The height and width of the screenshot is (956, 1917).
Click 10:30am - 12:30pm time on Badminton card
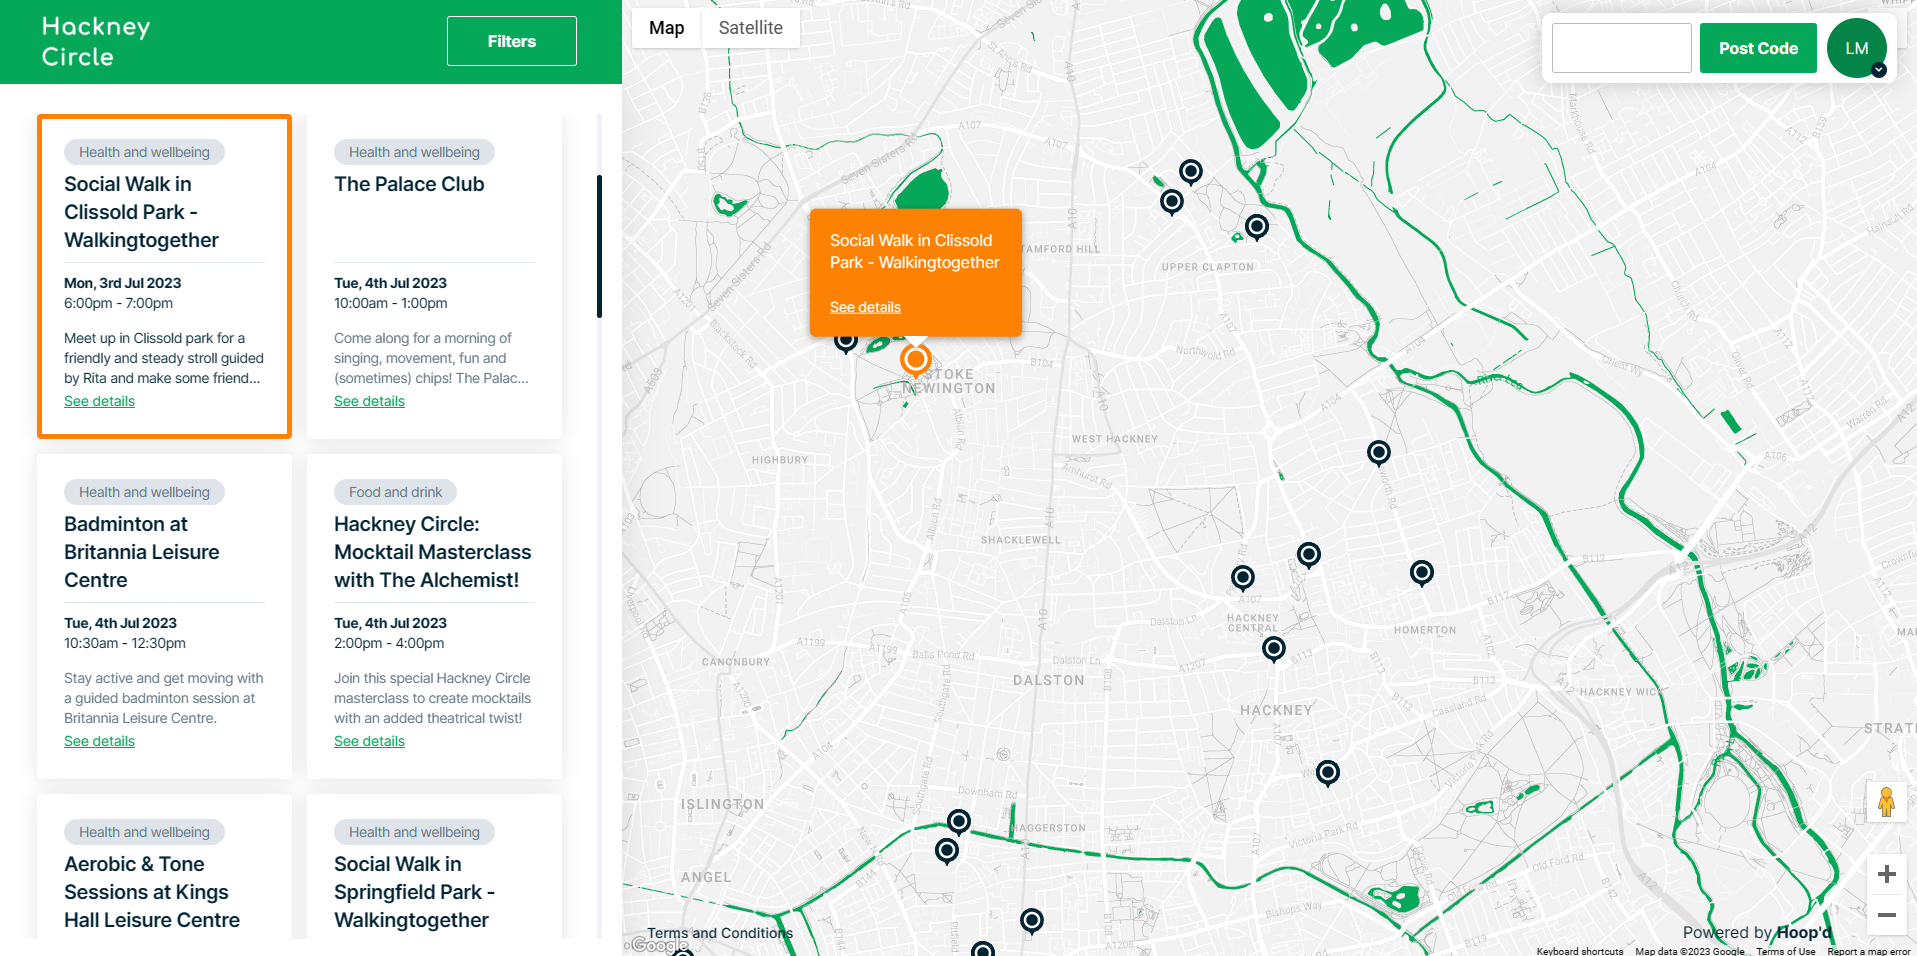coord(125,643)
